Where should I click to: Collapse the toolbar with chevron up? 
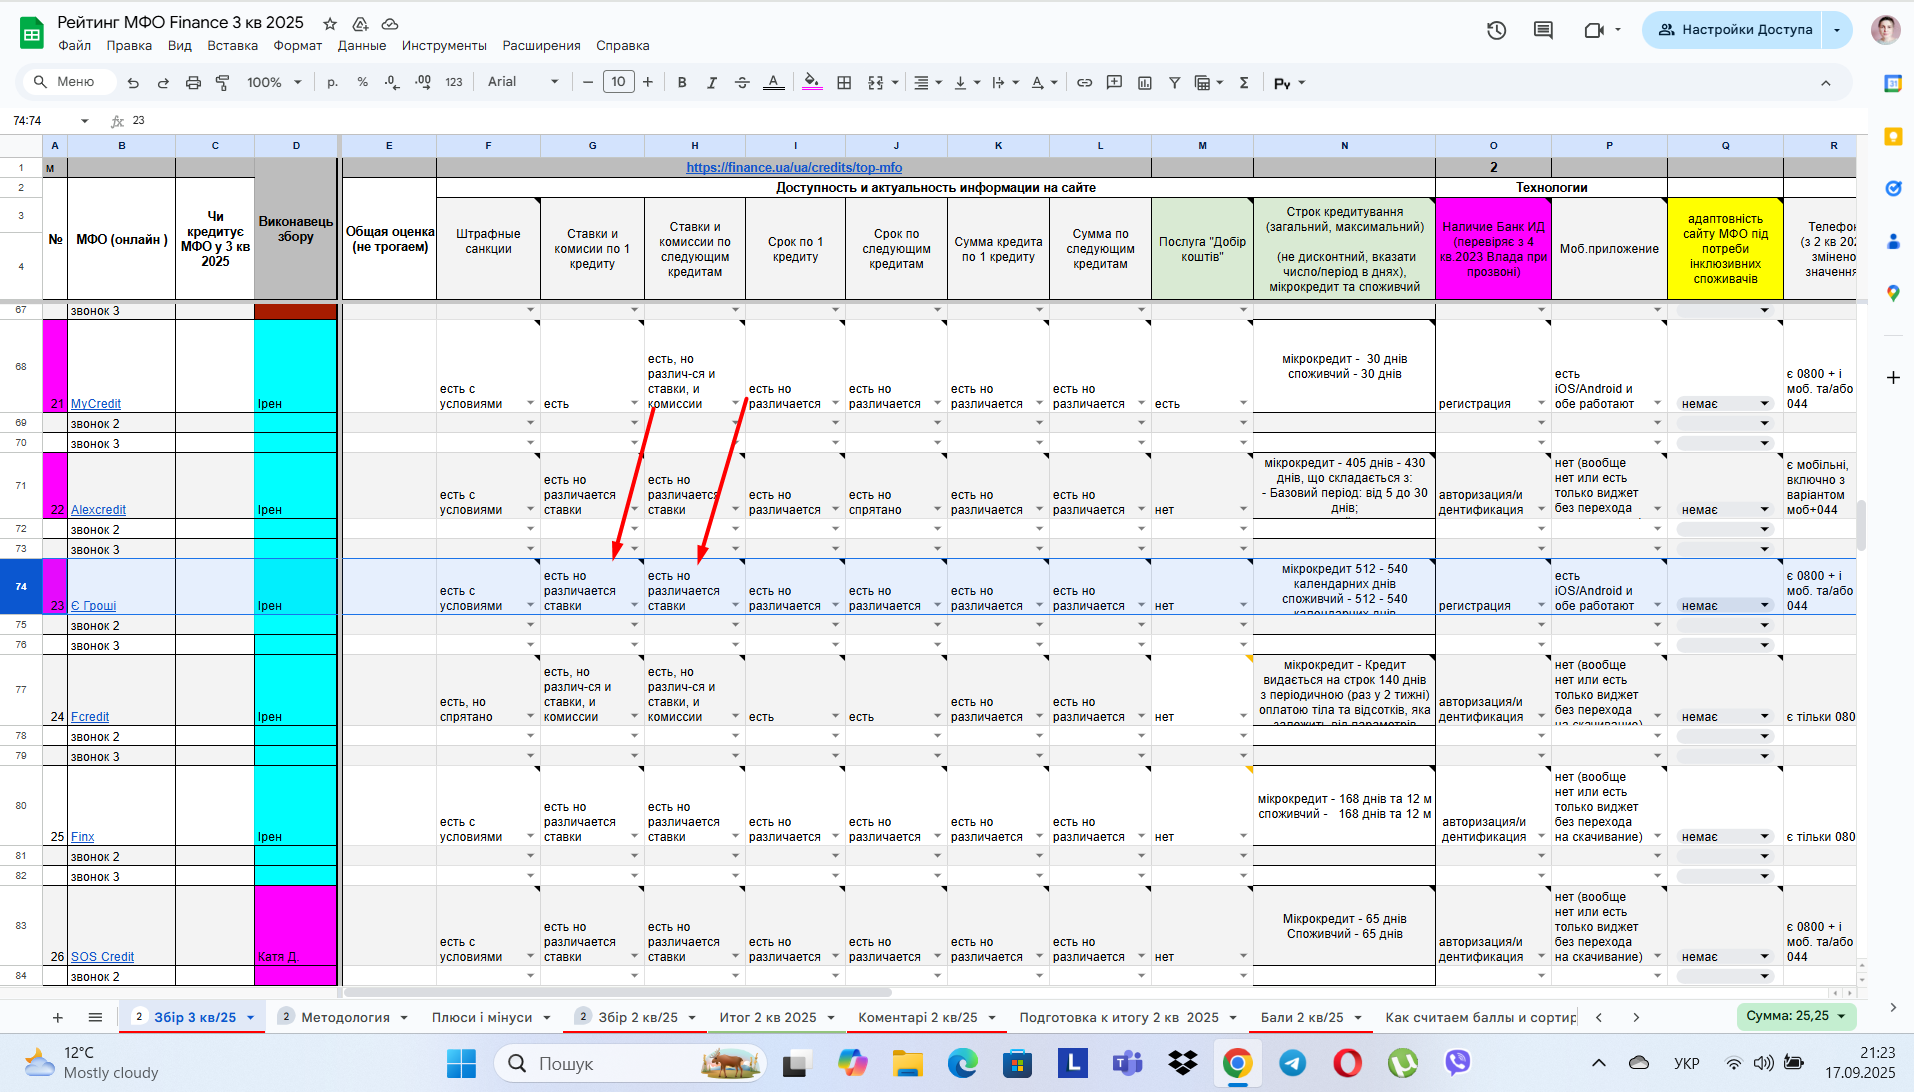coord(1826,83)
